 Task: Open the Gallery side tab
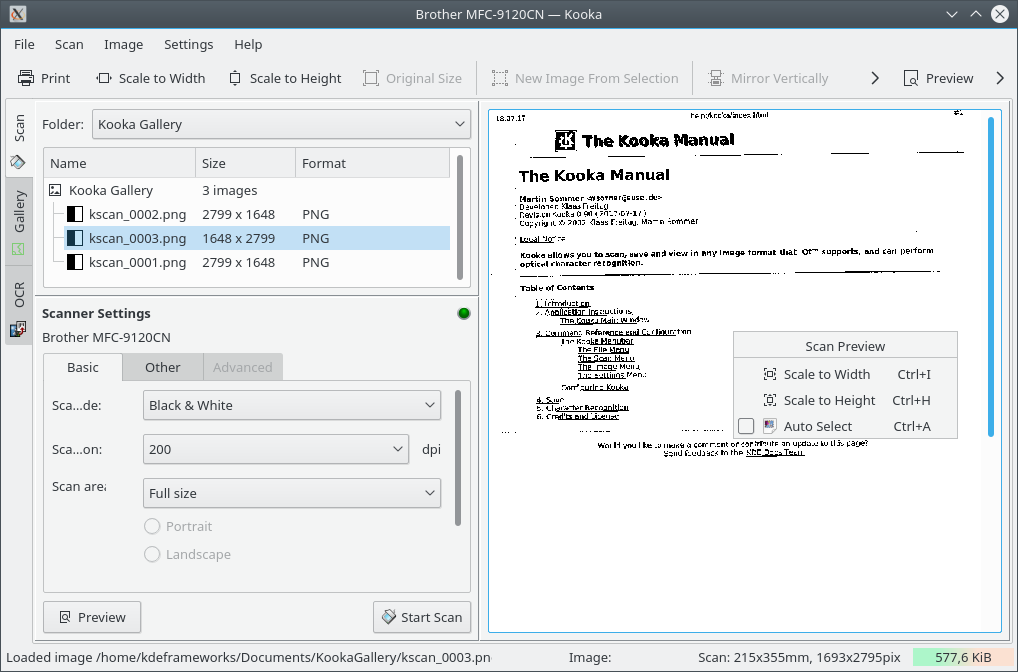pyautogui.click(x=19, y=220)
